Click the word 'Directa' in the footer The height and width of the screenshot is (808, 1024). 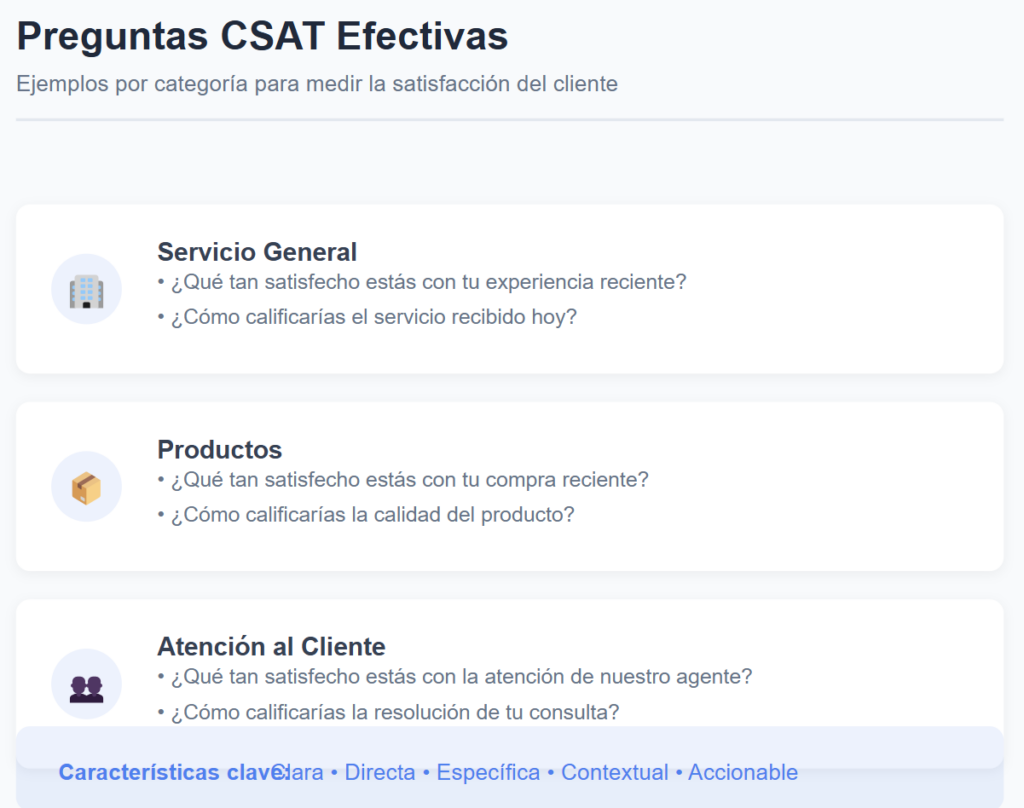coord(379,773)
